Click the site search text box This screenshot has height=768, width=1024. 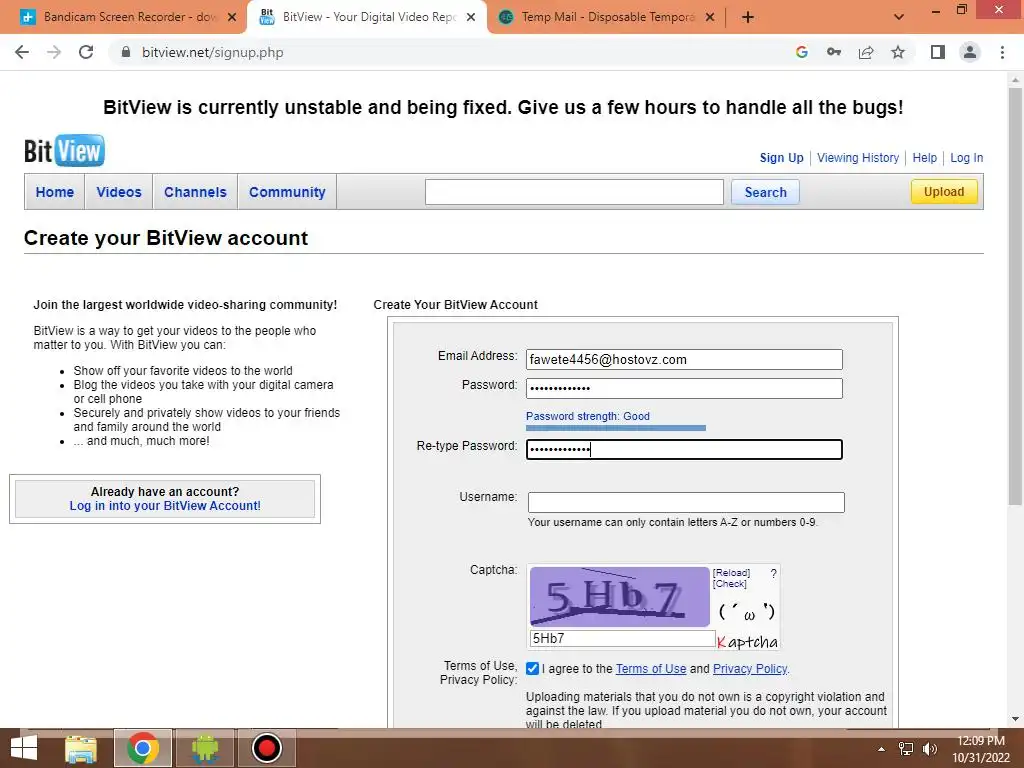[x=574, y=192]
